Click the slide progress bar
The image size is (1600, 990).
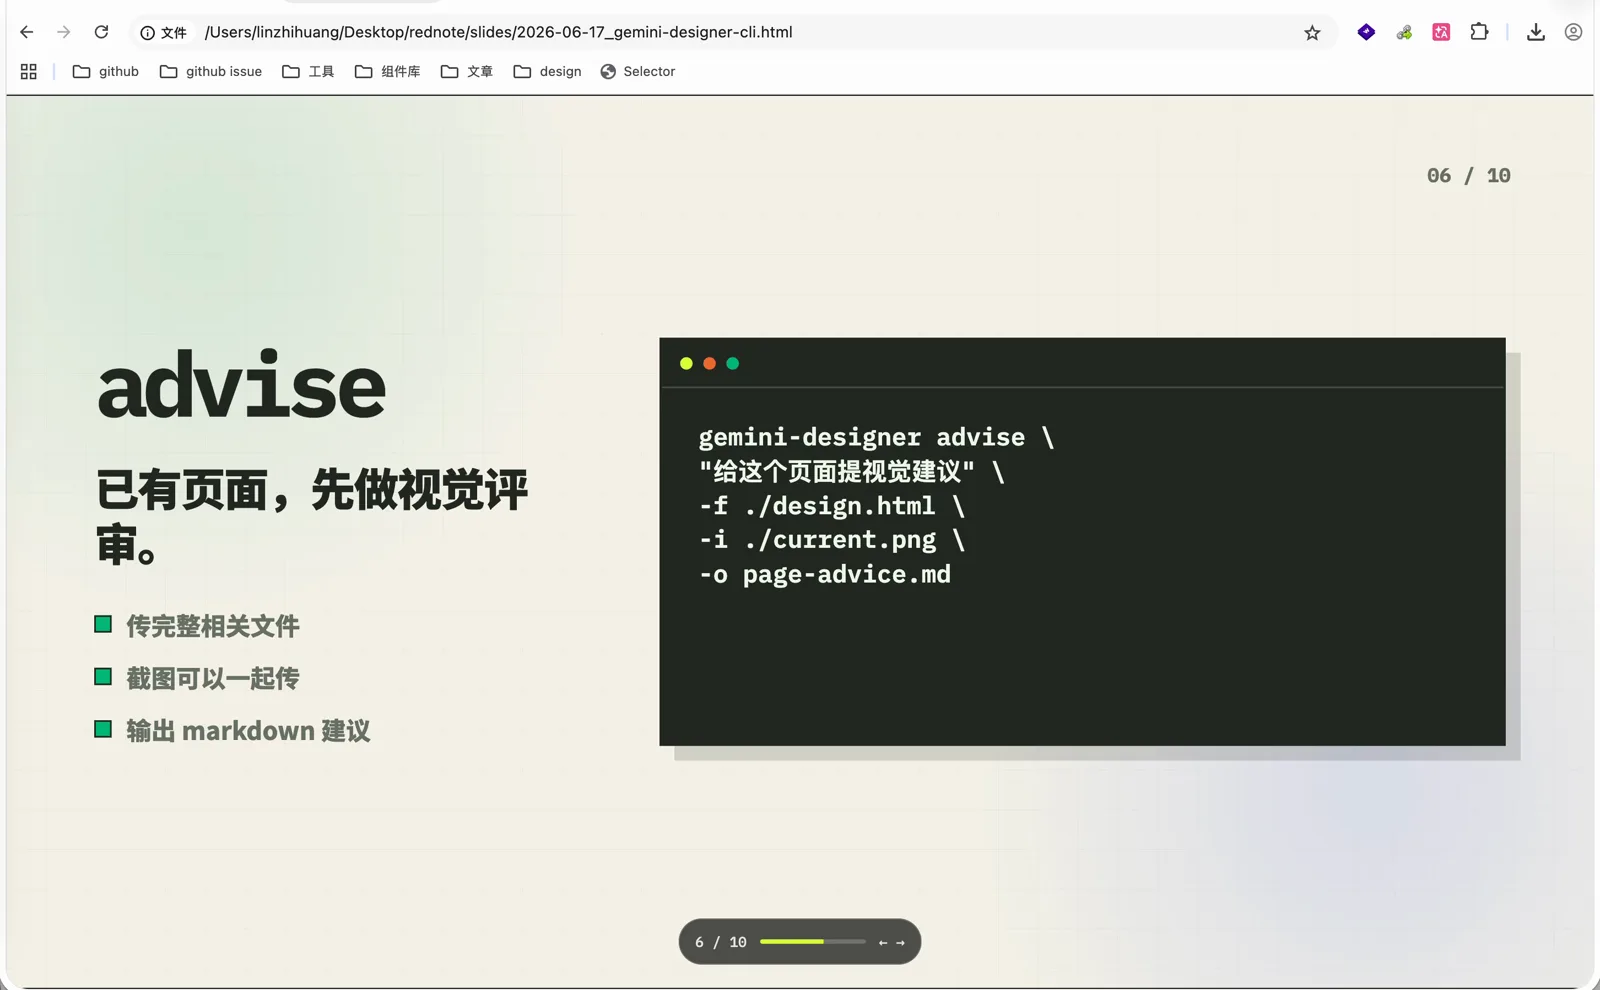click(813, 942)
